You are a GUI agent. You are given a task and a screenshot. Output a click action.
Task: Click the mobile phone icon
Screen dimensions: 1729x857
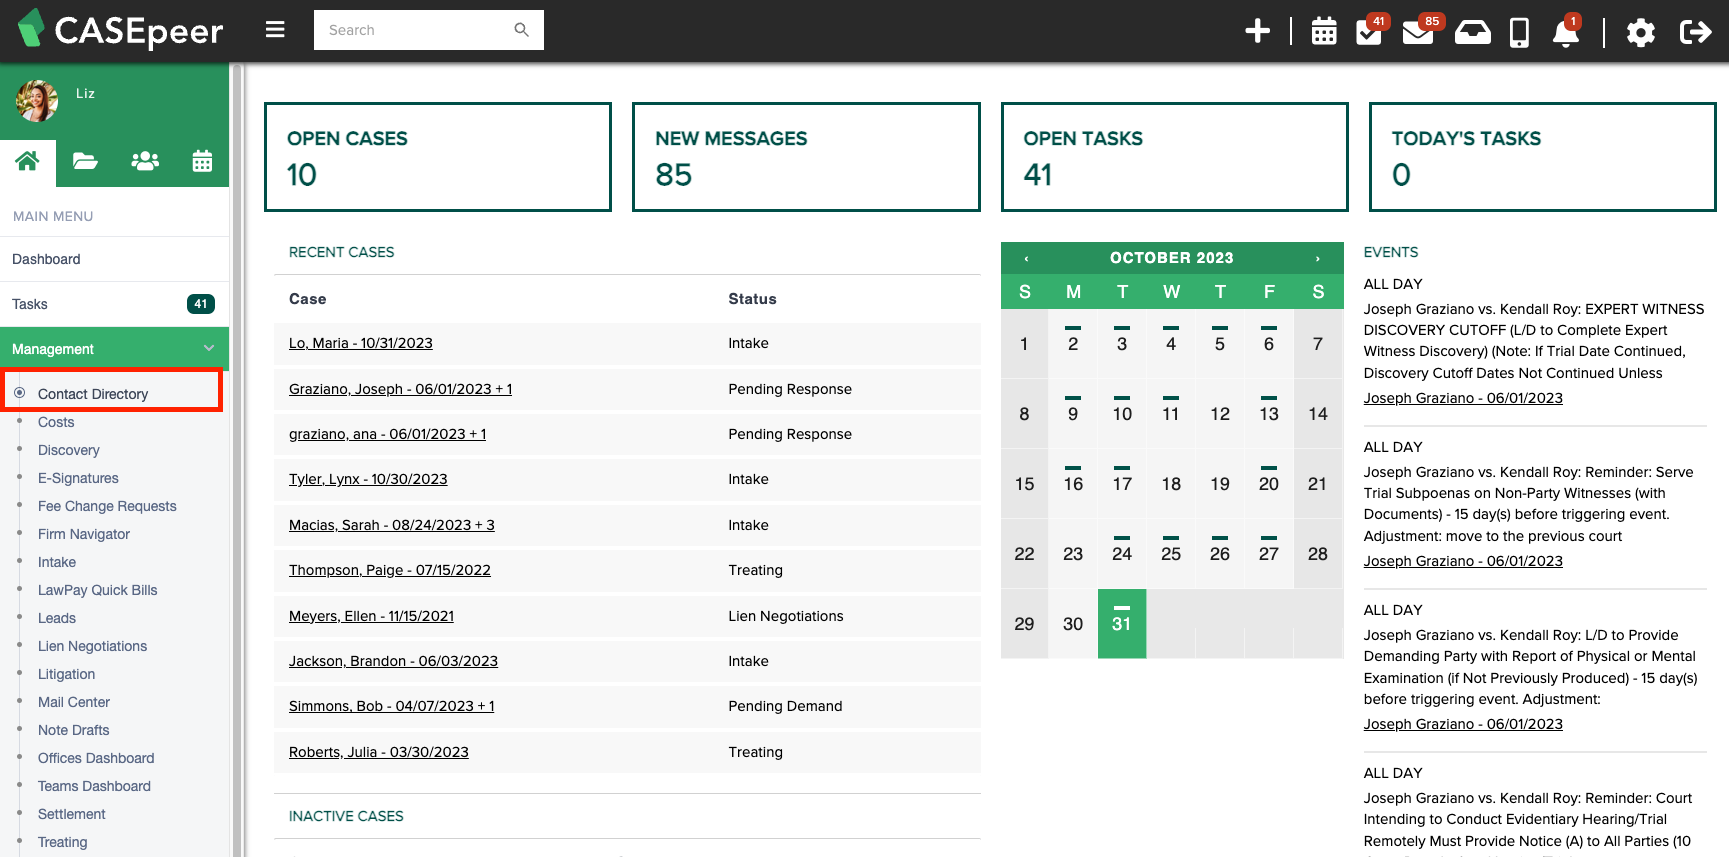pos(1519,32)
